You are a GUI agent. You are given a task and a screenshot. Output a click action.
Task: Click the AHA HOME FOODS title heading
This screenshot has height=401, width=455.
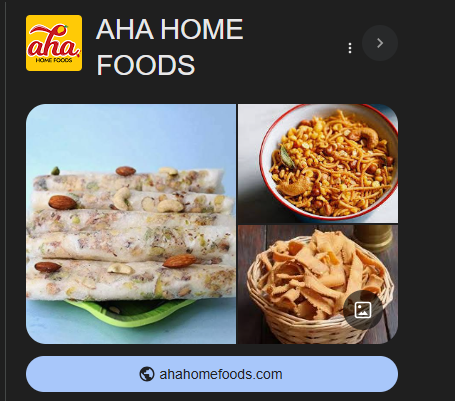point(170,47)
